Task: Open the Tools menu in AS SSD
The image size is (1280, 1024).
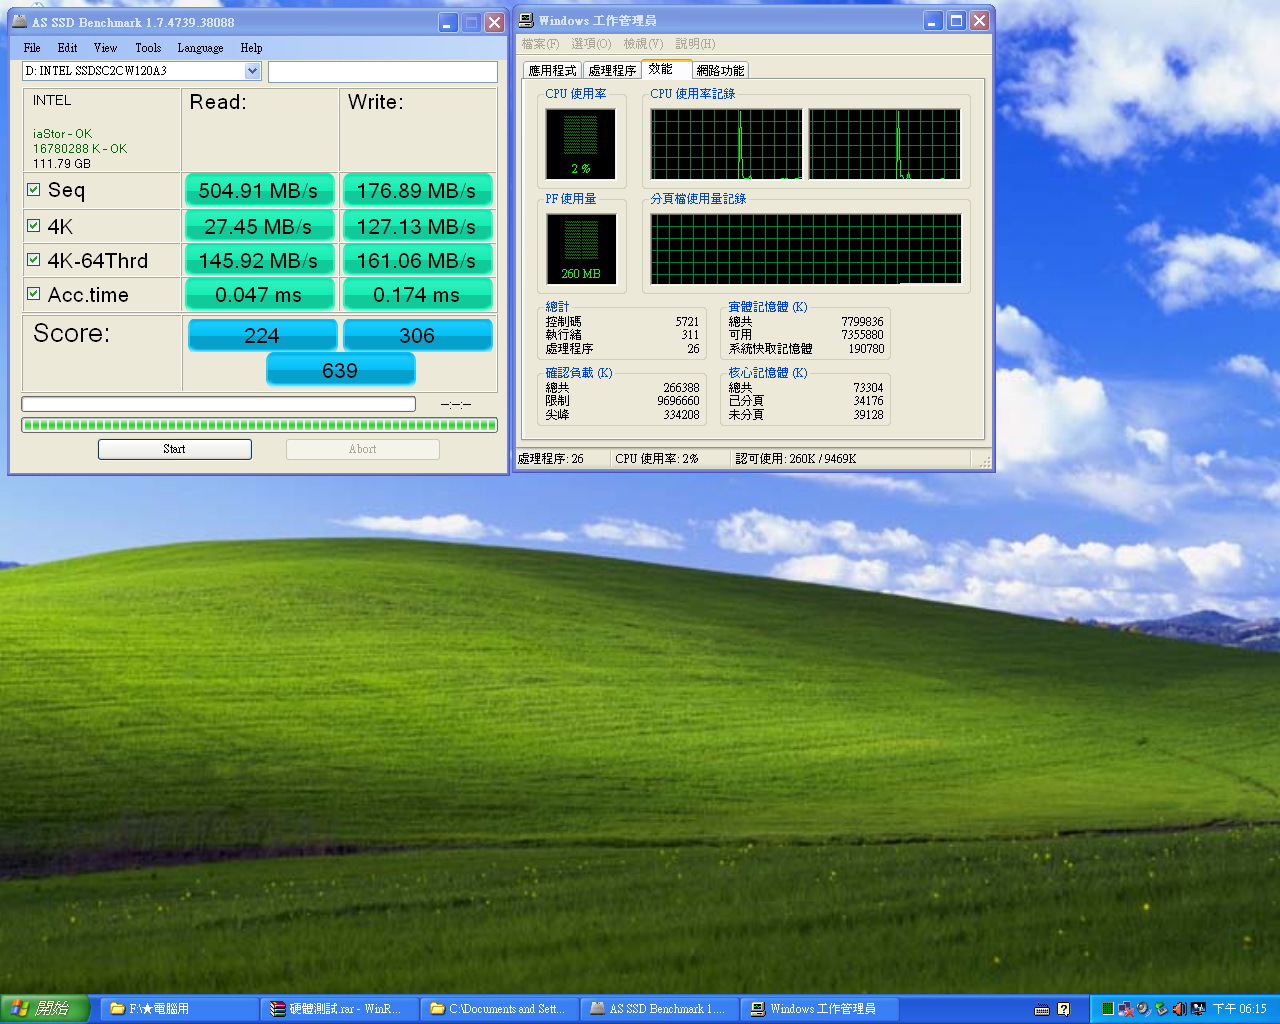Action: pyautogui.click(x=148, y=48)
